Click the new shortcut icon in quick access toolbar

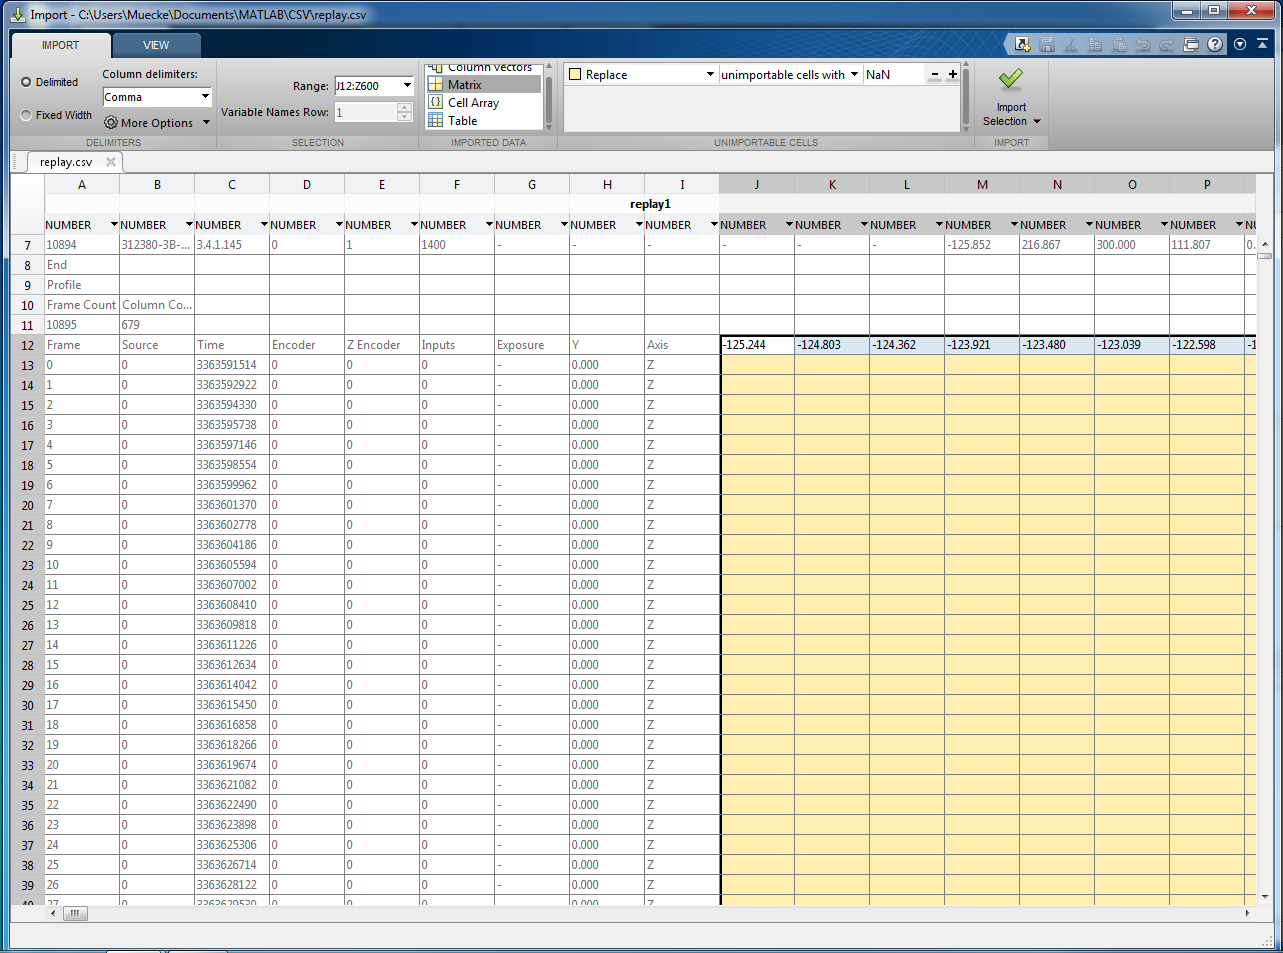(1022, 44)
